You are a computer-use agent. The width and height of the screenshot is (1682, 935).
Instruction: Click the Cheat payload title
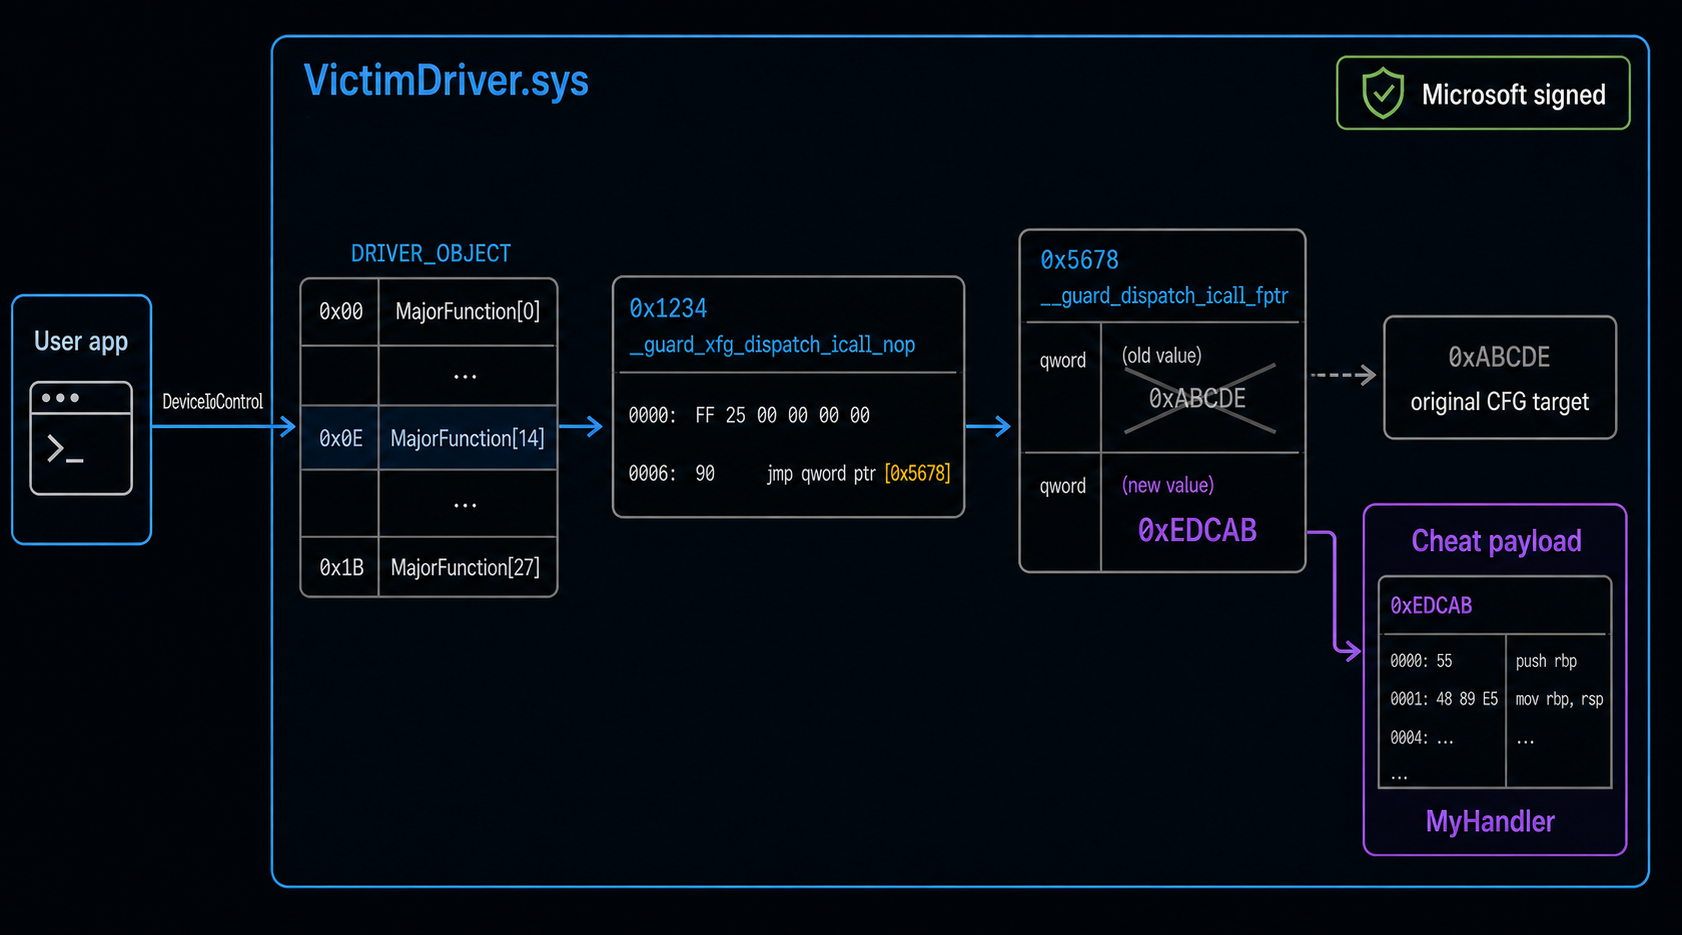[x=1496, y=541]
